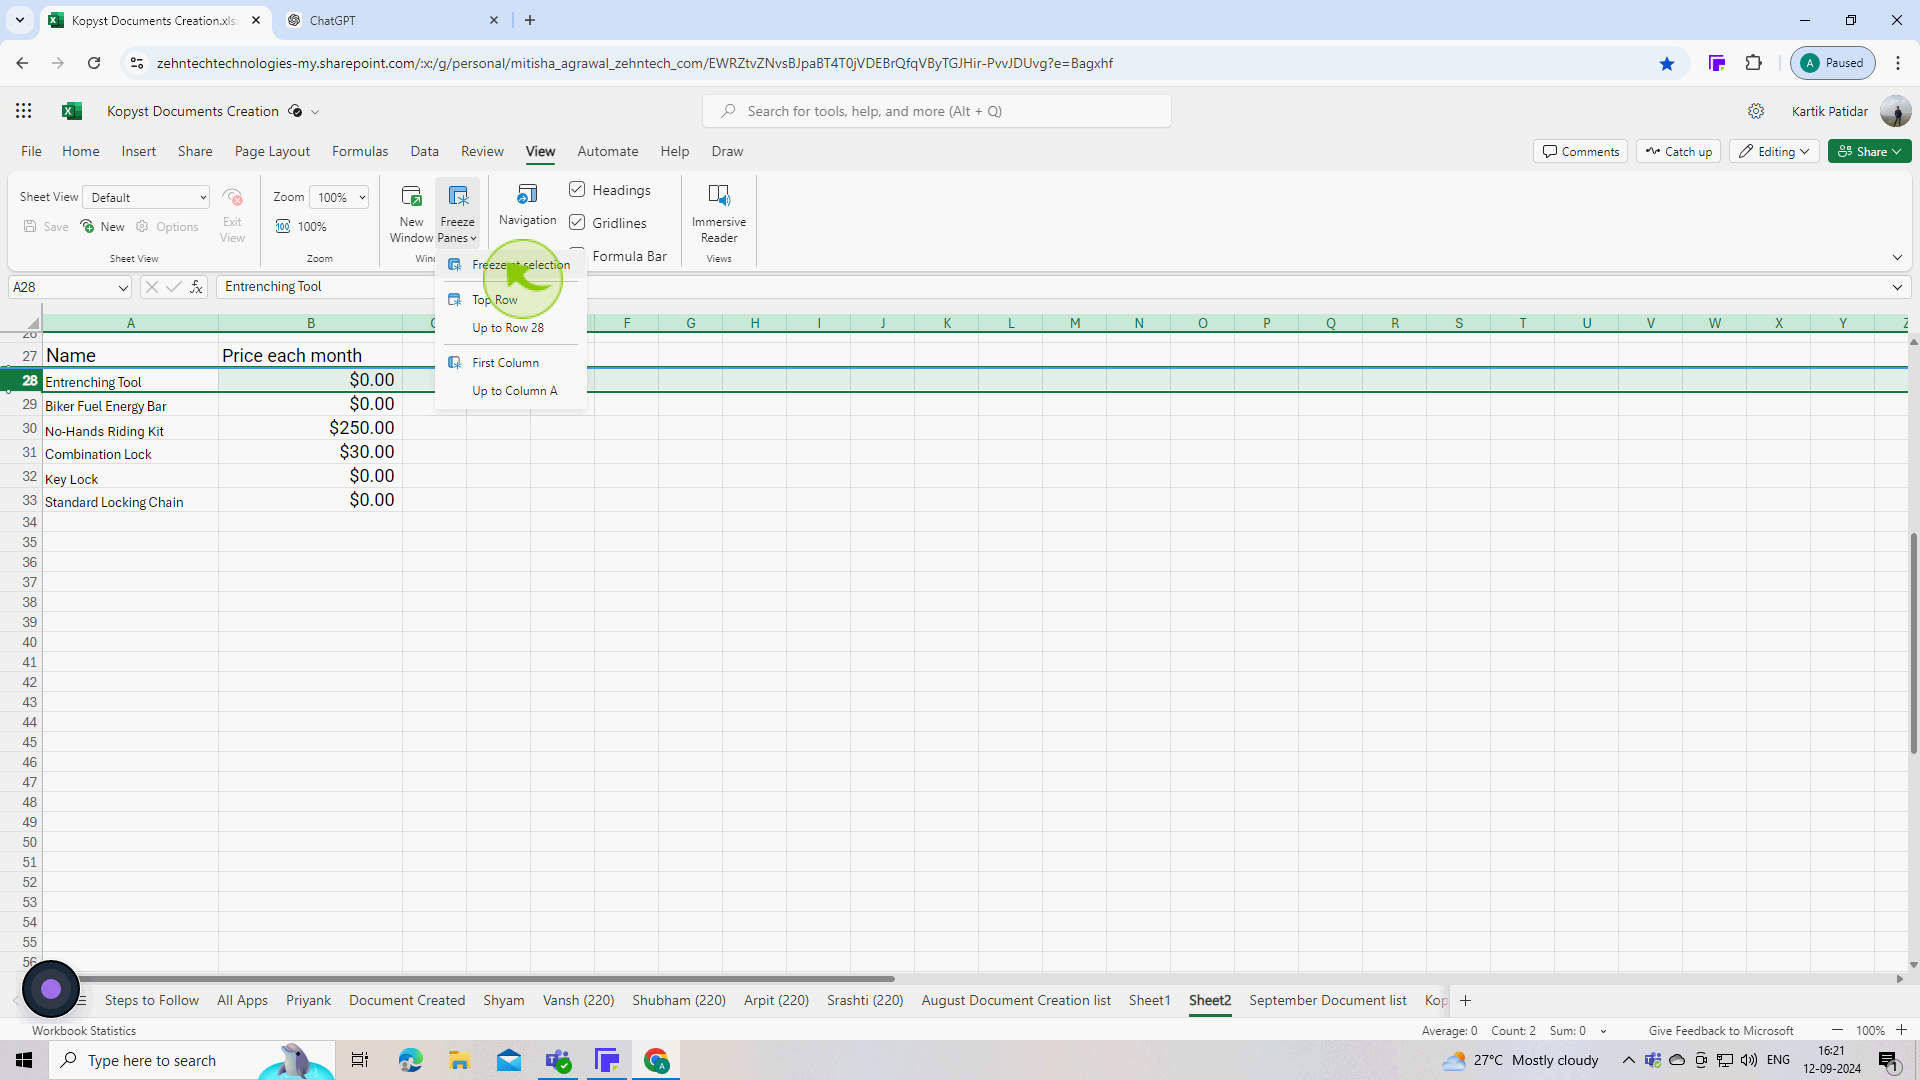Toggle the Gridlines checkbox off
Viewport: 1920px width, 1080px height.
[578, 222]
